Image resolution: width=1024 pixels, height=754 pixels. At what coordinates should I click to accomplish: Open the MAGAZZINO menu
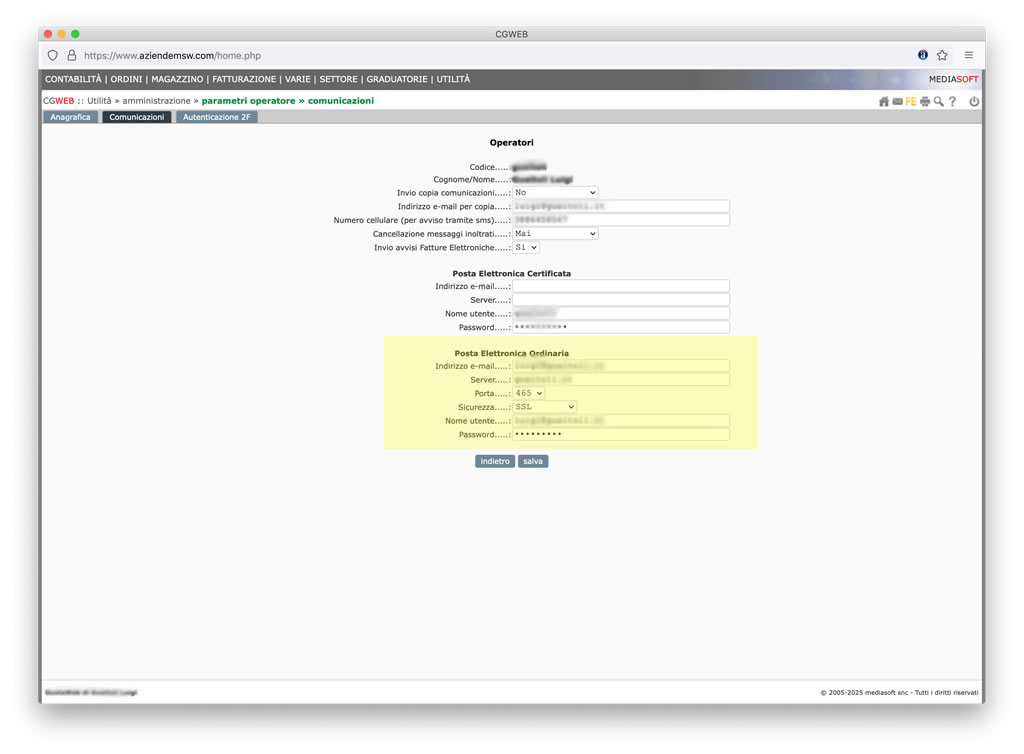[x=177, y=79]
